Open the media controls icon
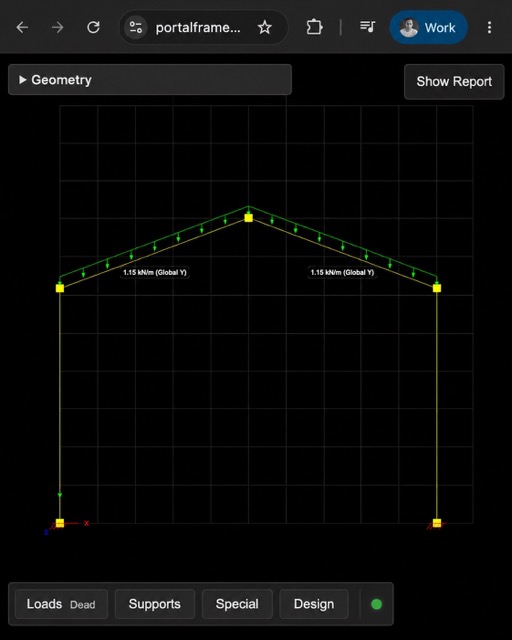The width and height of the screenshot is (512, 640). (367, 27)
